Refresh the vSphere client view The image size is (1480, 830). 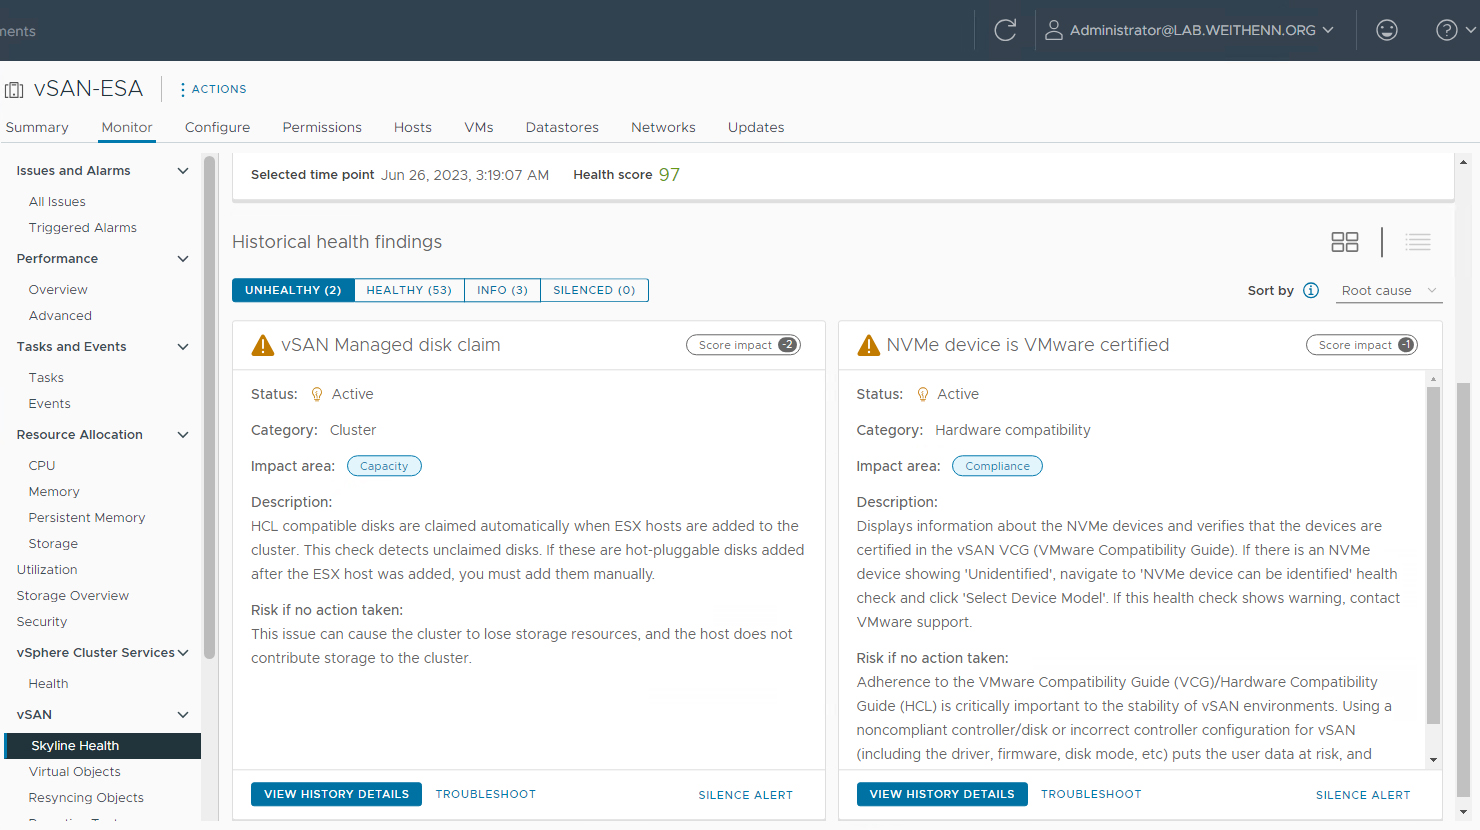click(x=1005, y=30)
